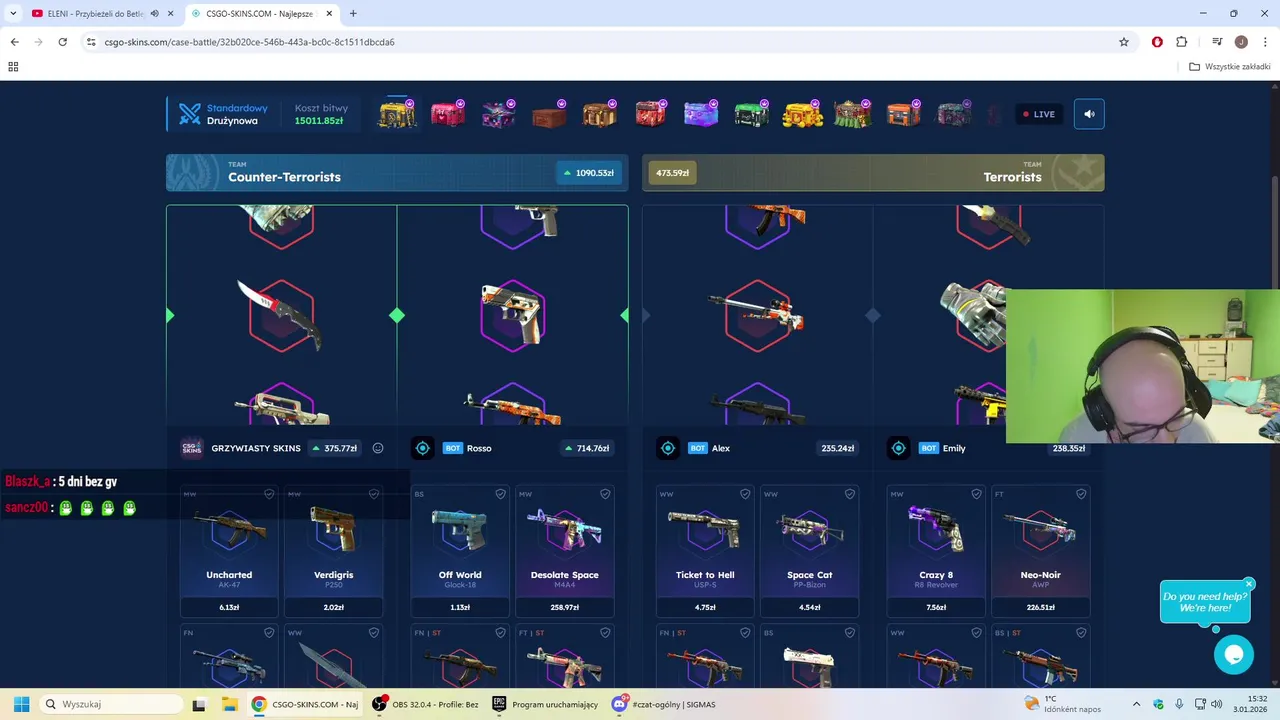This screenshot has width=1280, height=720.
Task: Open the Chrome three-dot menu
Action: click(x=1265, y=42)
